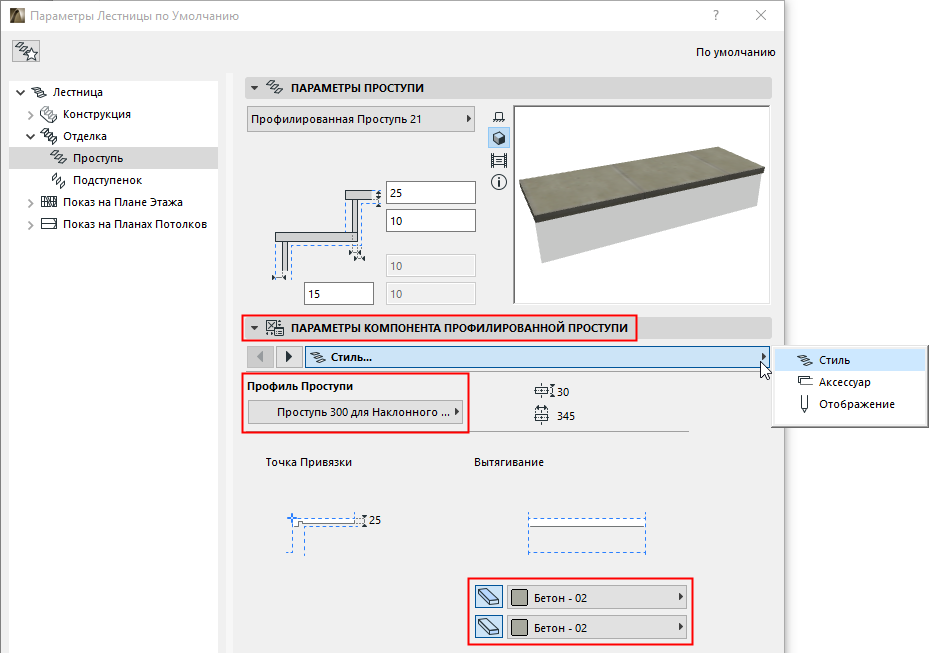The height and width of the screenshot is (653, 929).
Task: Toggle the top surface override button
Action: pyautogui.click(x=490, y=598)
